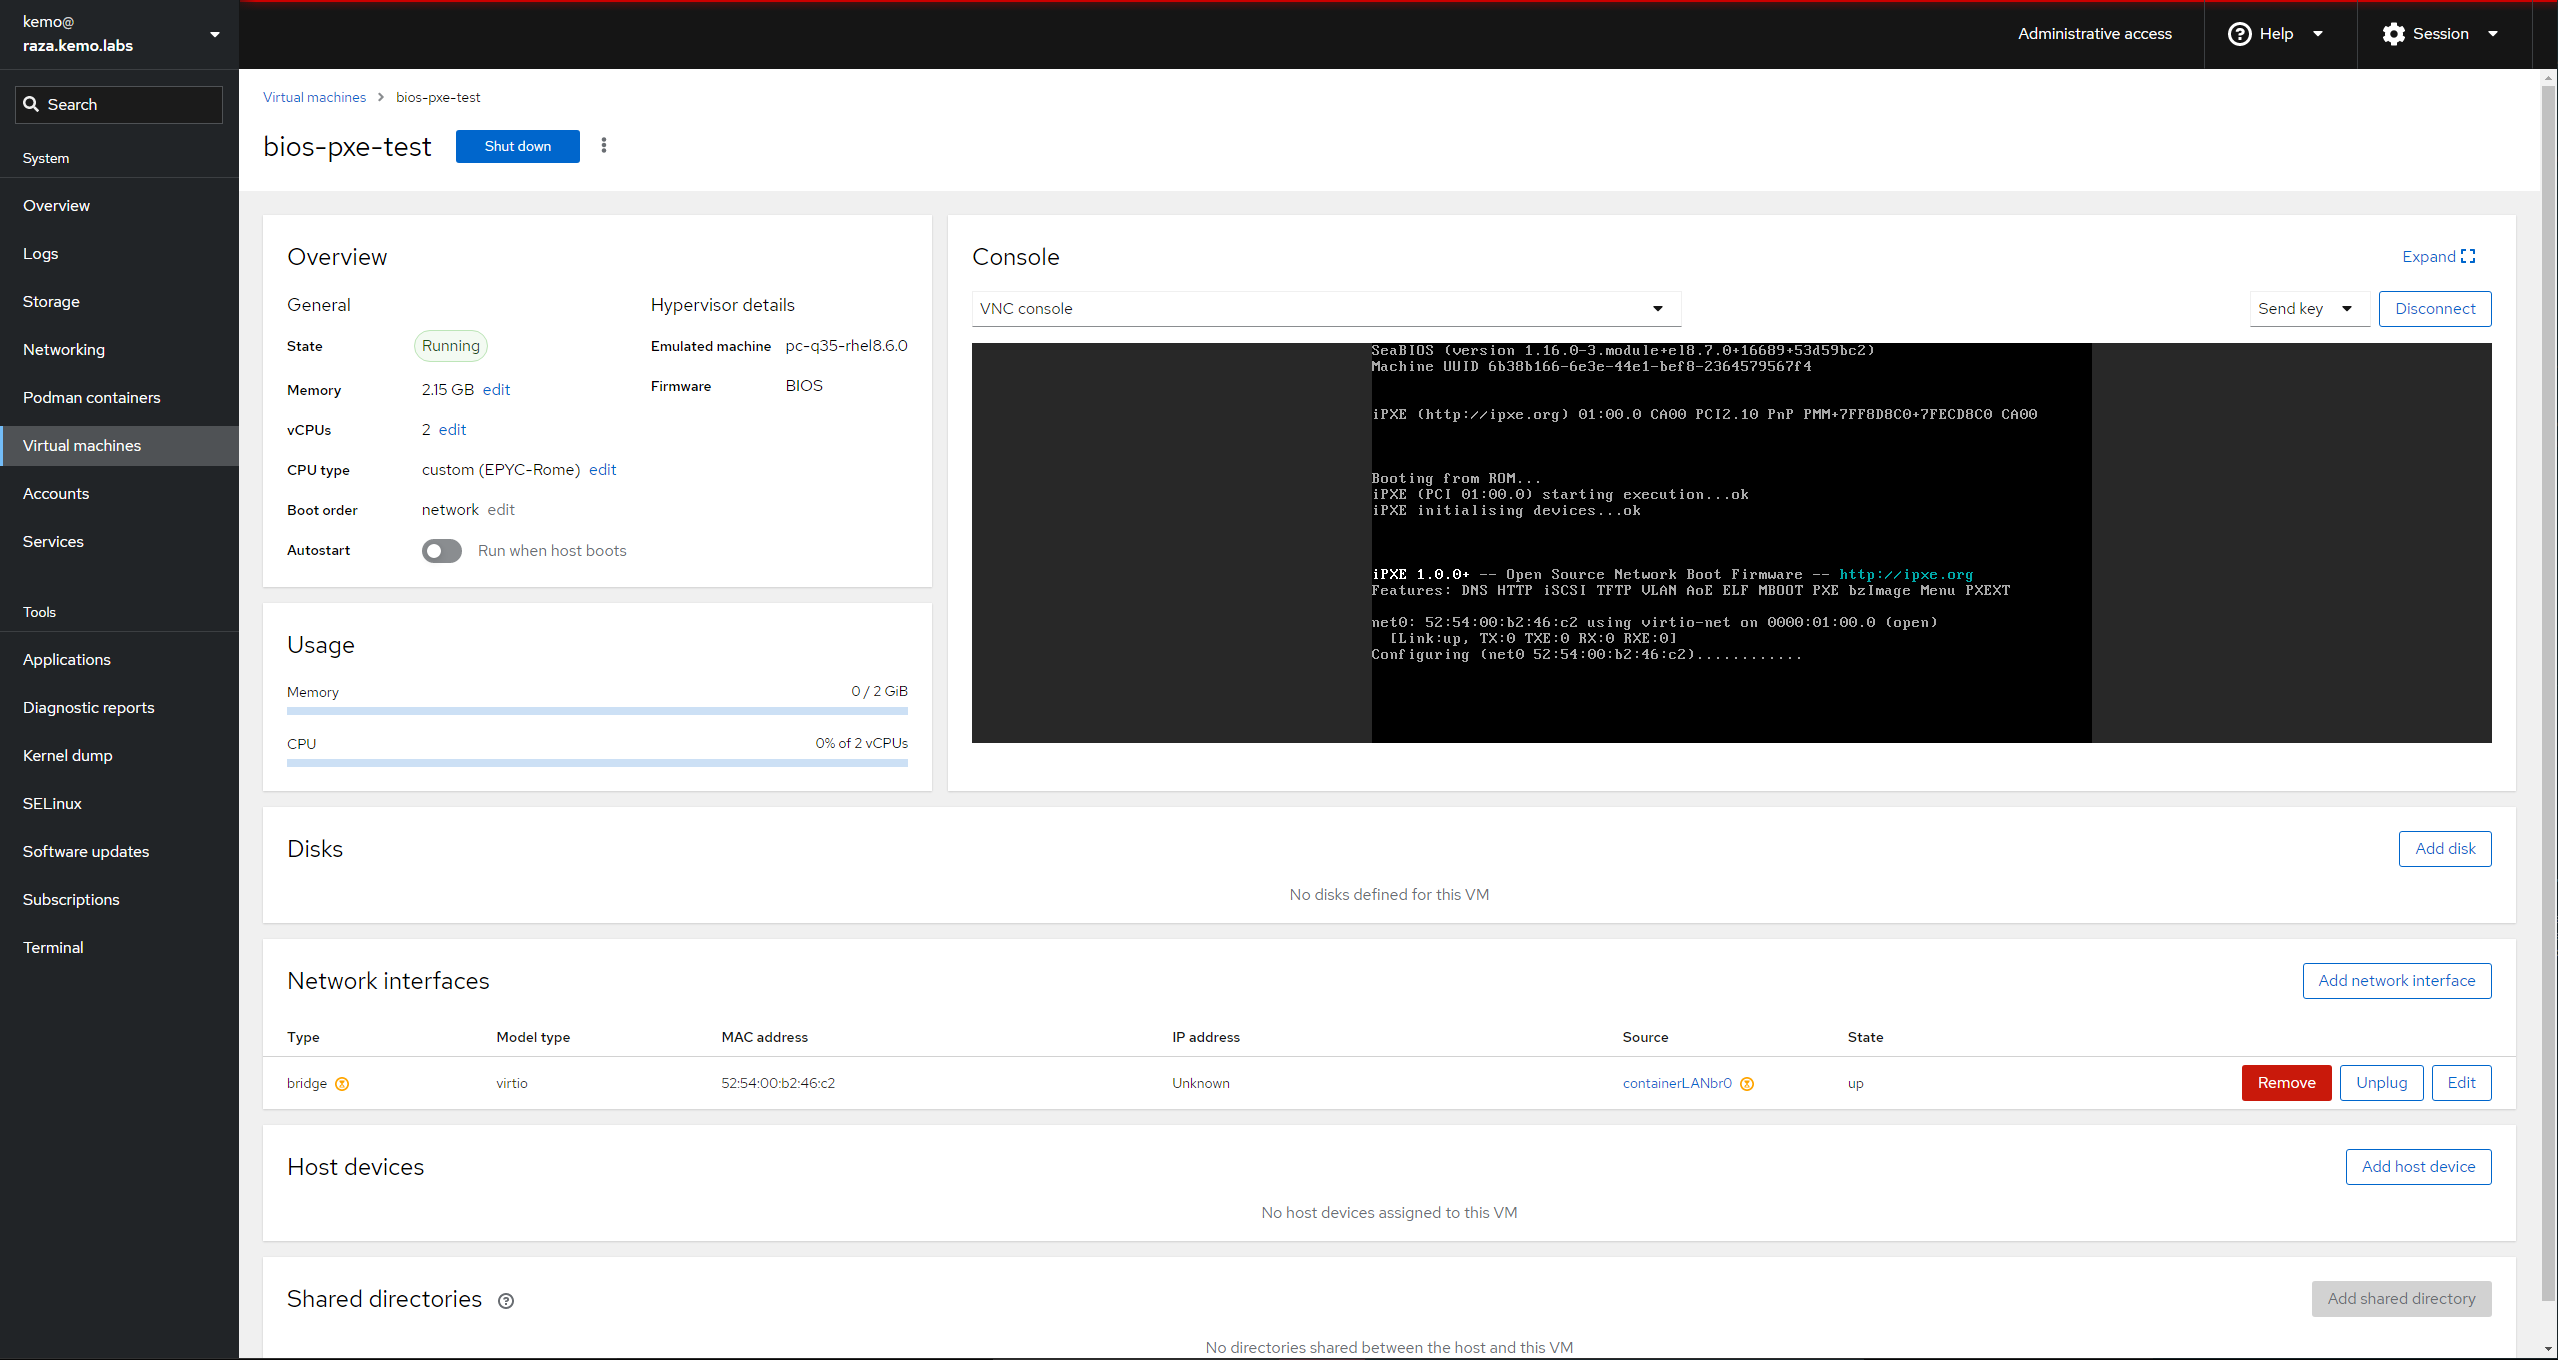Click the Shut down button
The width and height of the screenshot is (2558, 1360).
click(x=517, y=146)
